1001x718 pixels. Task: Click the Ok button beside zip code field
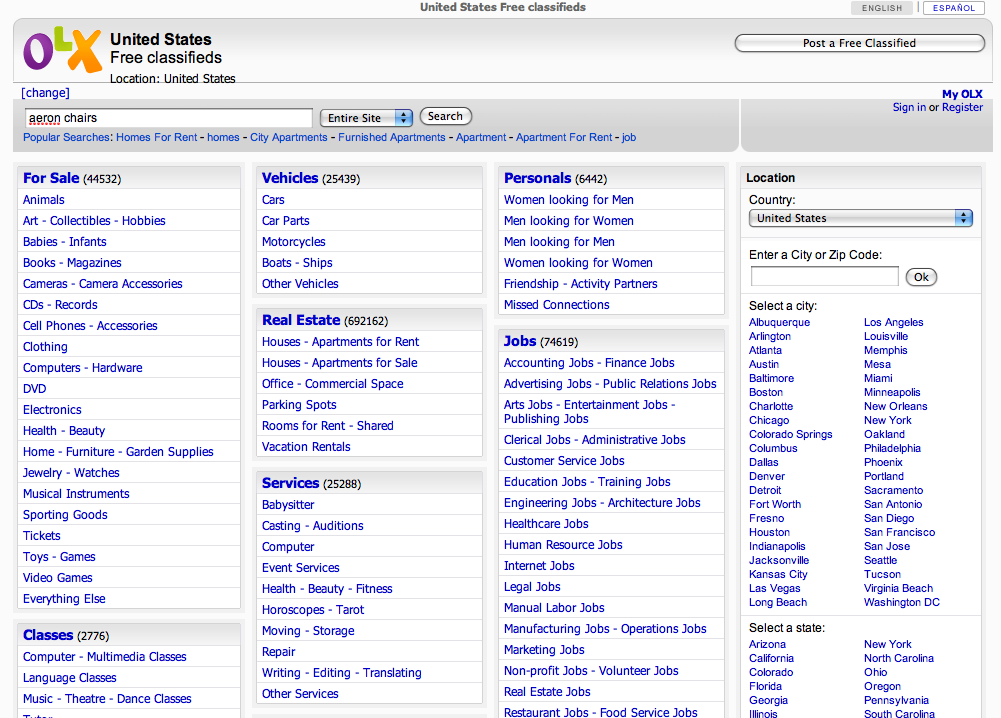click(921, 277)
